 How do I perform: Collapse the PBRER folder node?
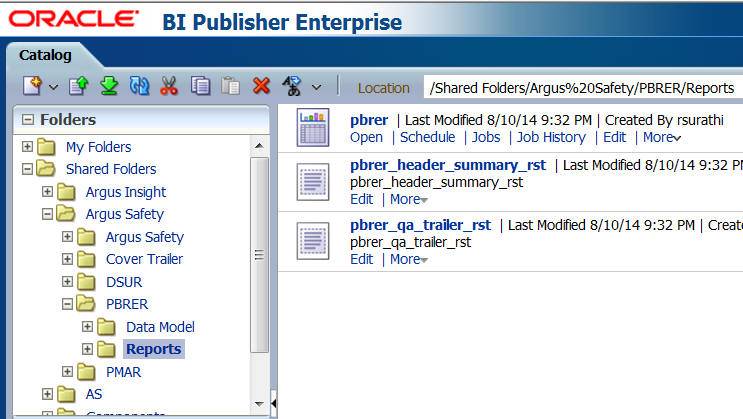point(67,304)
